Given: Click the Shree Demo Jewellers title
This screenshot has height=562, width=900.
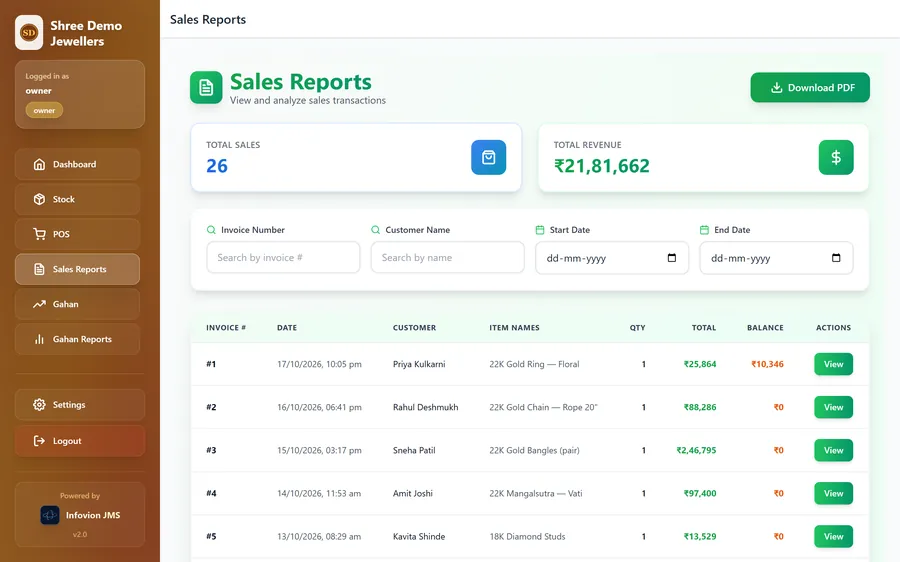Looking at the screenshot, I should point(86,33).
